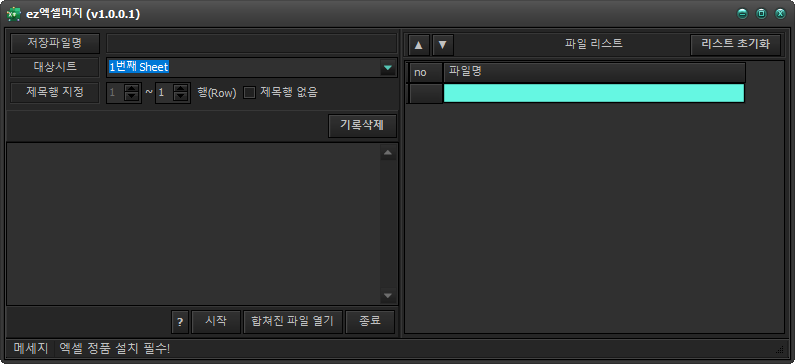The image size is (795, 364).
Task: Click the 메세지 status bar label
Action: click(x=30, y=349)
